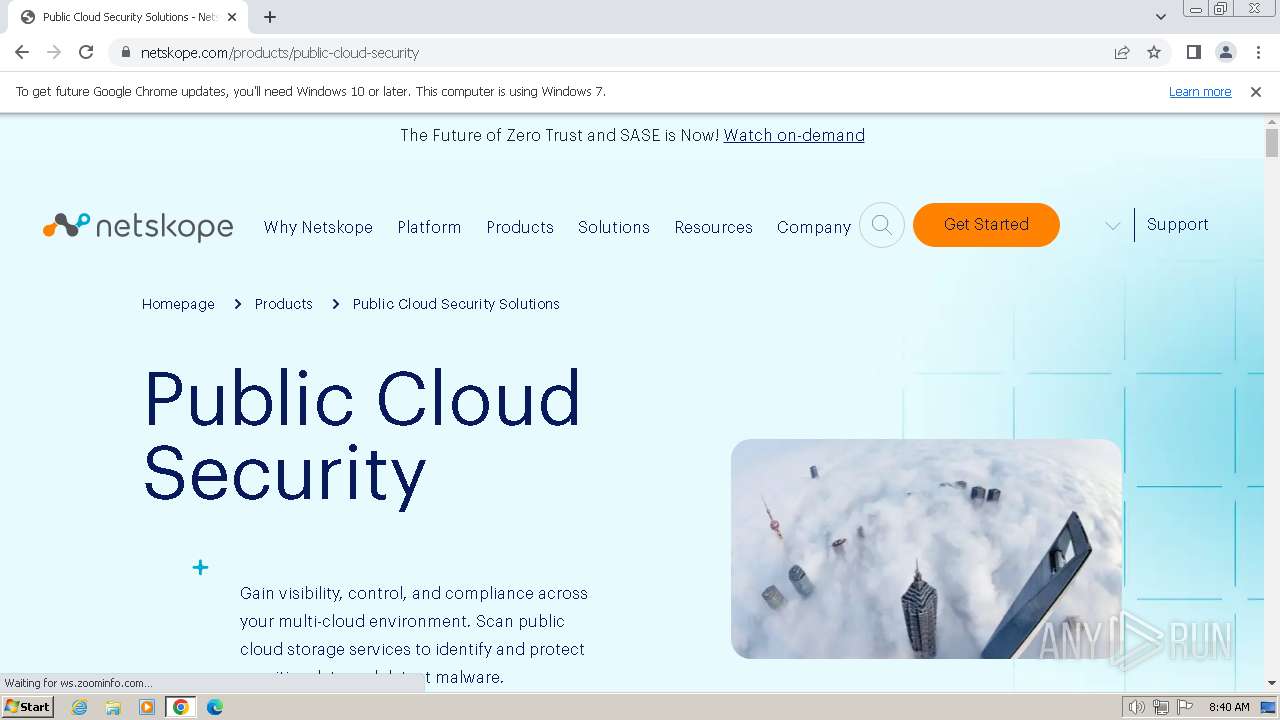Click the site search magnifier icon
Image resolution: width=1280 pixels, height=720 pixels.
[x=882, y=225]
